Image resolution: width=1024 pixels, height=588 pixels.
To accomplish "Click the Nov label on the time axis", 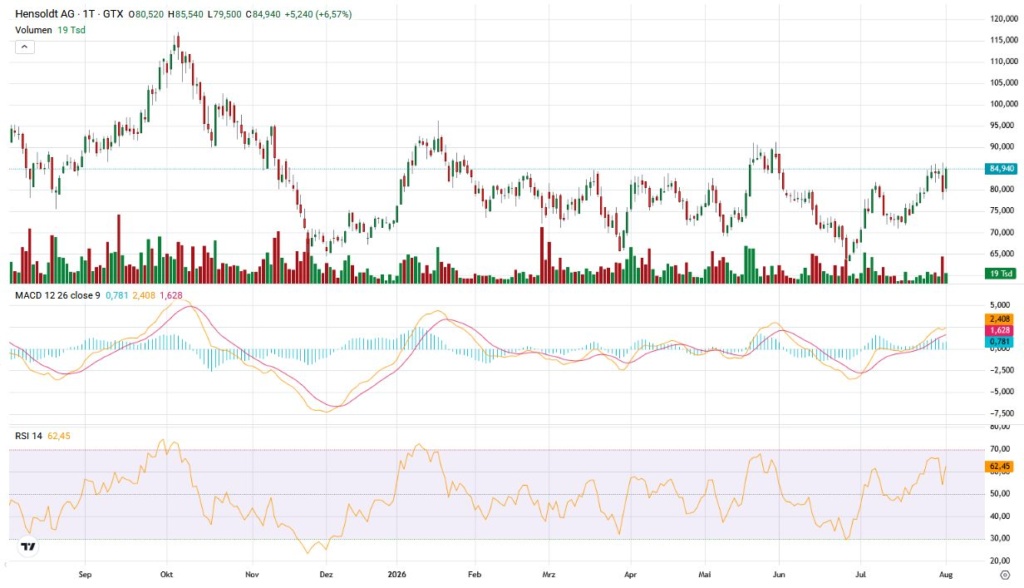I will [x=252, y=575].
